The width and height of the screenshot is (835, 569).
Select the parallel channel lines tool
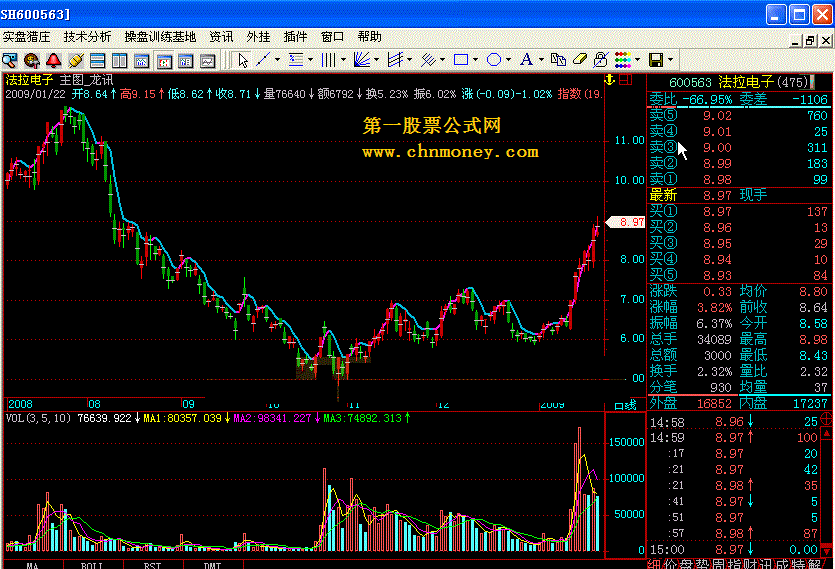[395, 60]
